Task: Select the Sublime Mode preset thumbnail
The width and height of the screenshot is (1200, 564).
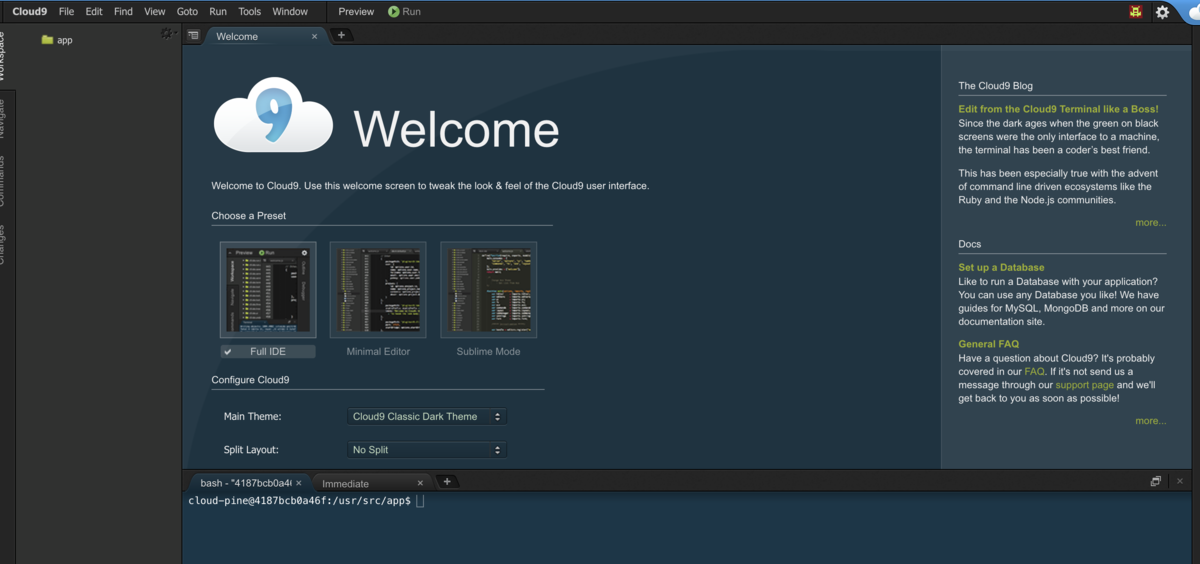Action: 488,290
